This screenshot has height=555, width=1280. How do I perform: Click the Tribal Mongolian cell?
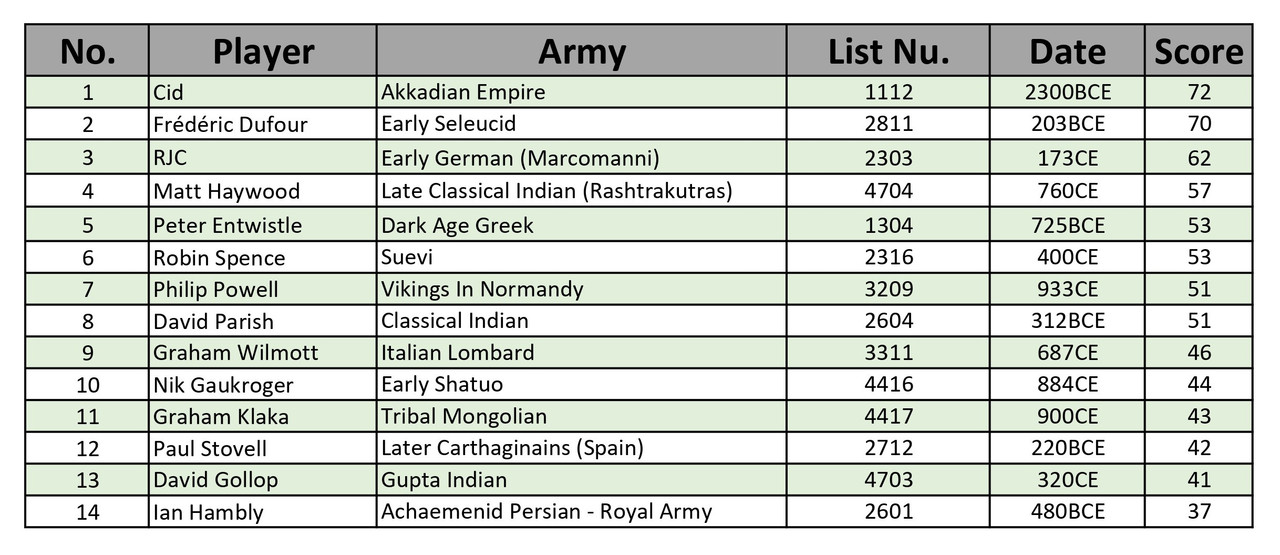coord(581,416)
